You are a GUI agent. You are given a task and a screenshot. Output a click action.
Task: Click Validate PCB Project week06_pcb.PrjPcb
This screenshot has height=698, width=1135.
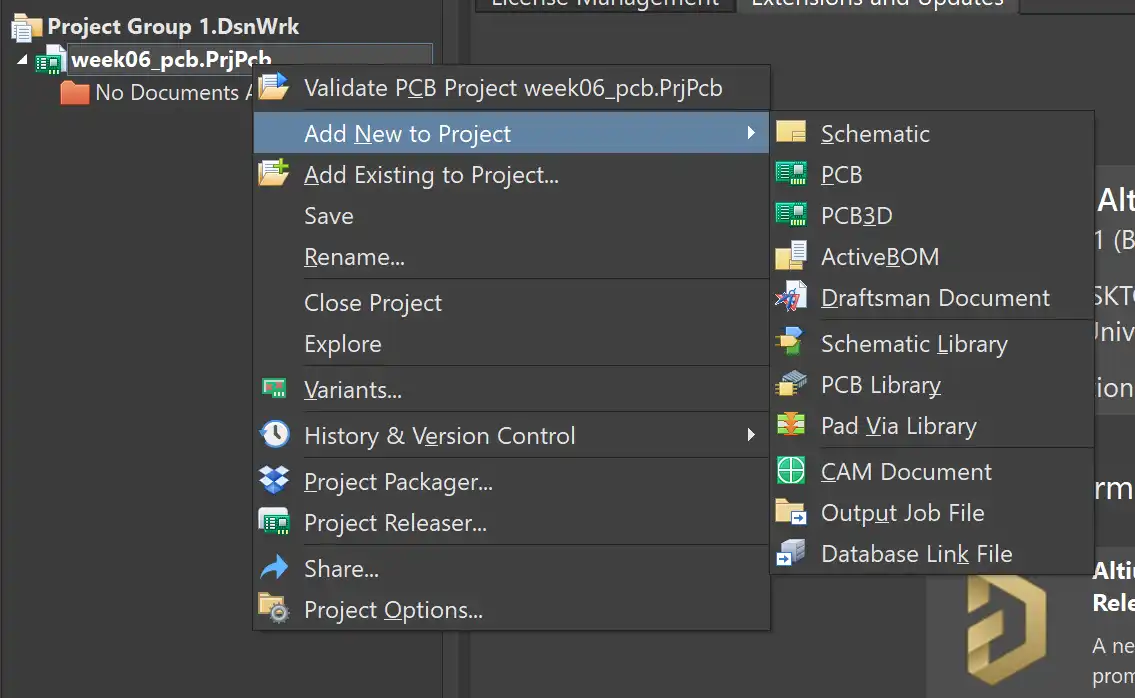pos(512,88)
